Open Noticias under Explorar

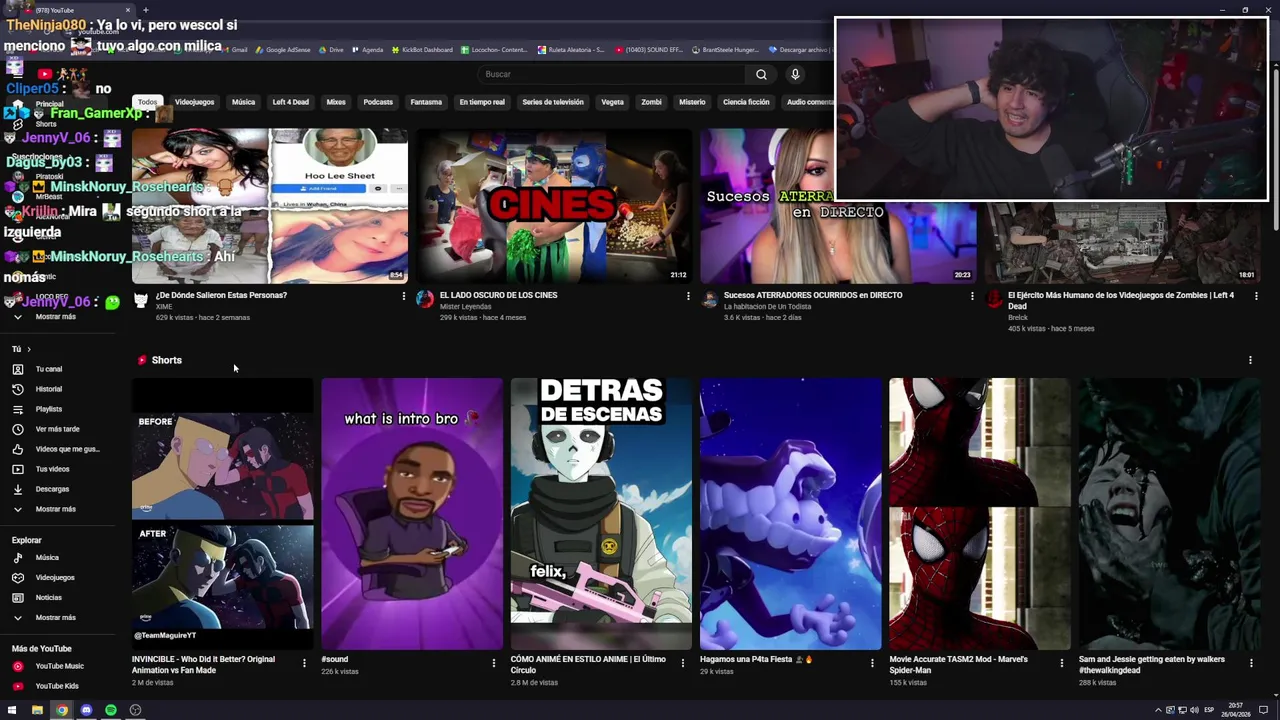tap(48, 597)
